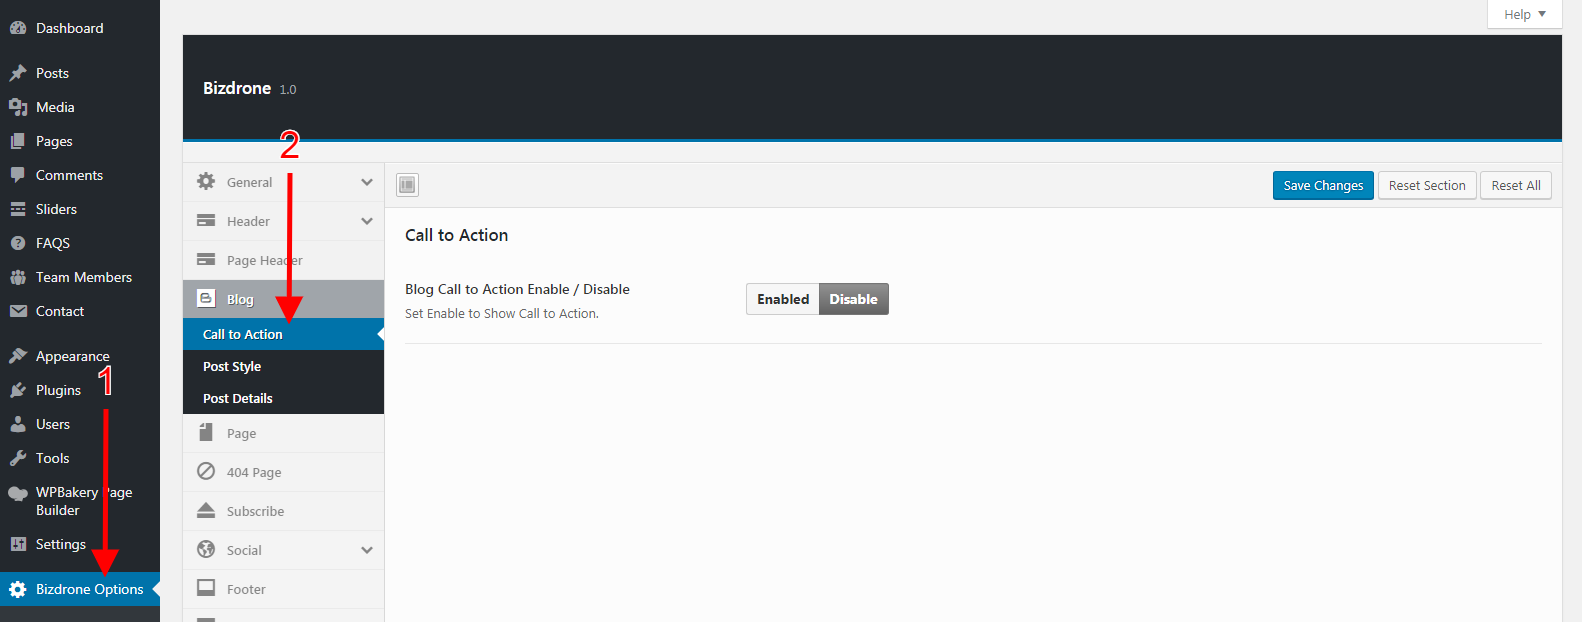Open Contact in the admin menu
The image size is (1582, 622).
[x=80, y=311]
